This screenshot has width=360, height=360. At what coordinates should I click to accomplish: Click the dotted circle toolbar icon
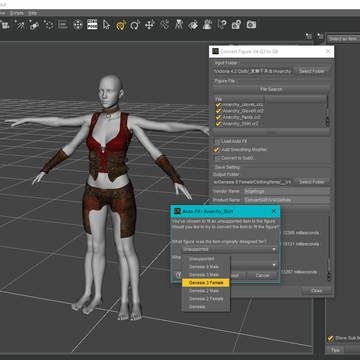pos(49,25)
